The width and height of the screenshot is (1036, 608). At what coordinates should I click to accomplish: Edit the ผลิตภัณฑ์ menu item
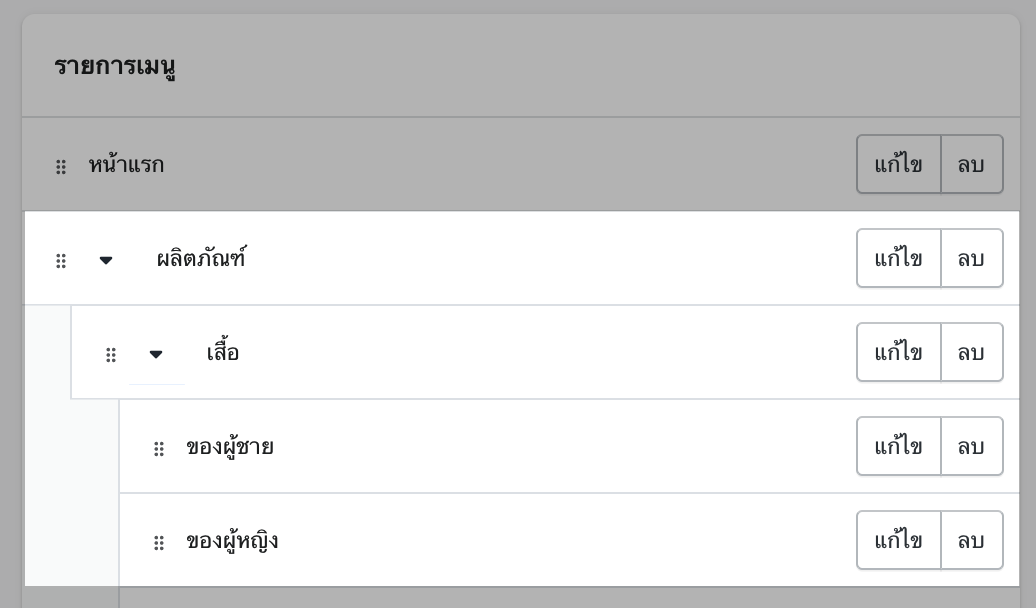[898, 258]
